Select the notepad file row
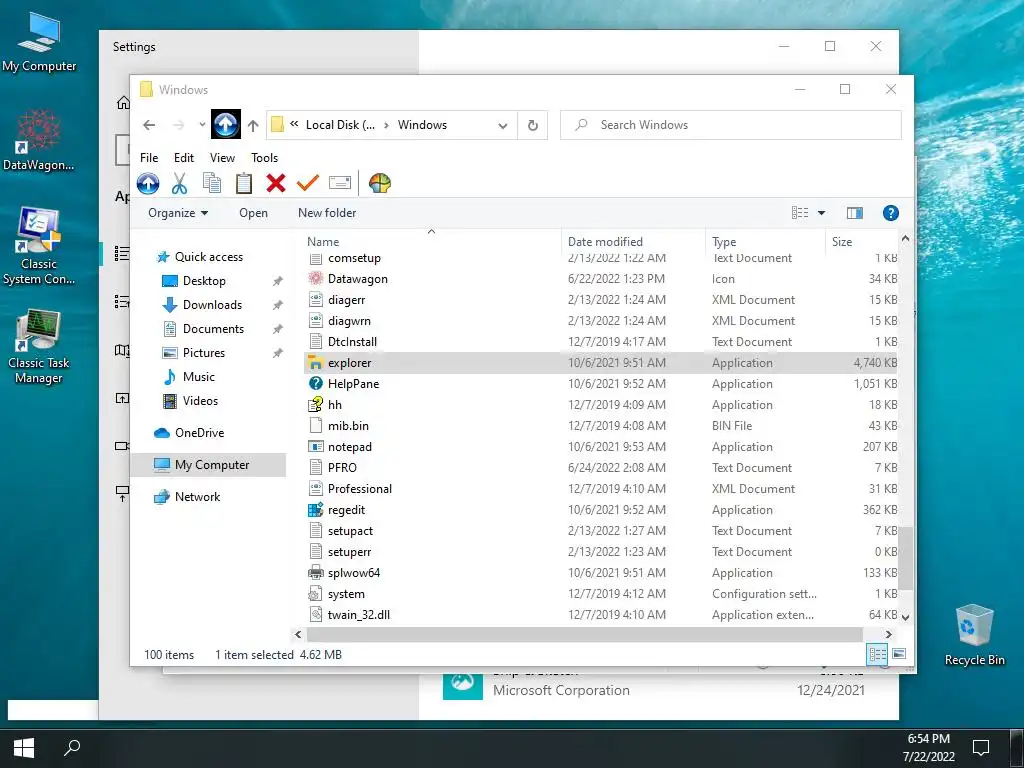The width and height of the screenshot is (1024, 768). click(x=601, y=447)
